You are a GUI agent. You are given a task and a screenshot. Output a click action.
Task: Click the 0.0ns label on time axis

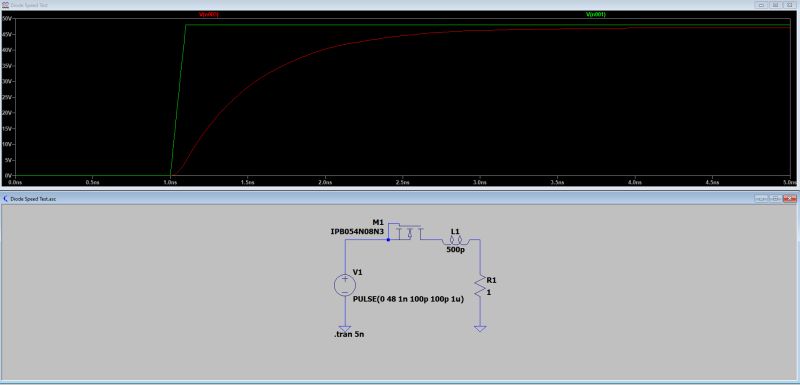pos(15,182)
